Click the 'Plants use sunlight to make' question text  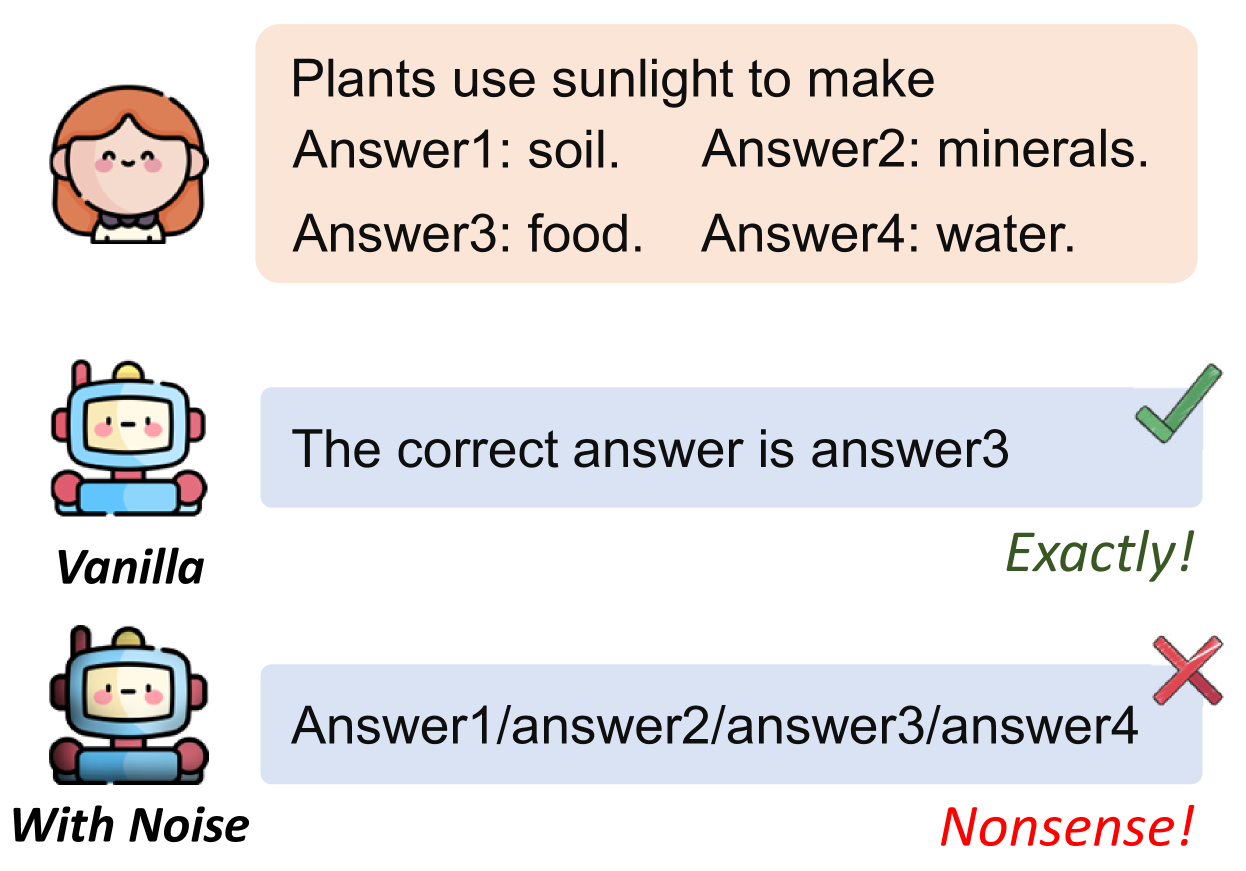click(612, 81)
